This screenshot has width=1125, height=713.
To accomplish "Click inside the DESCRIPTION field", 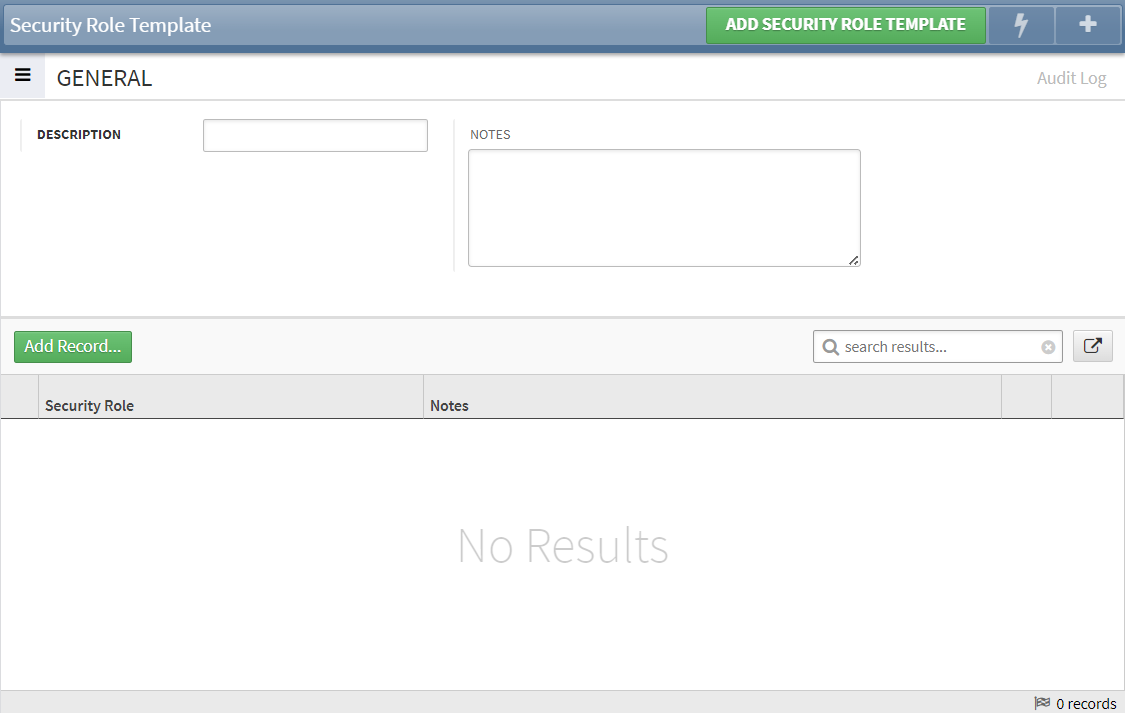I will pos(314,135).
